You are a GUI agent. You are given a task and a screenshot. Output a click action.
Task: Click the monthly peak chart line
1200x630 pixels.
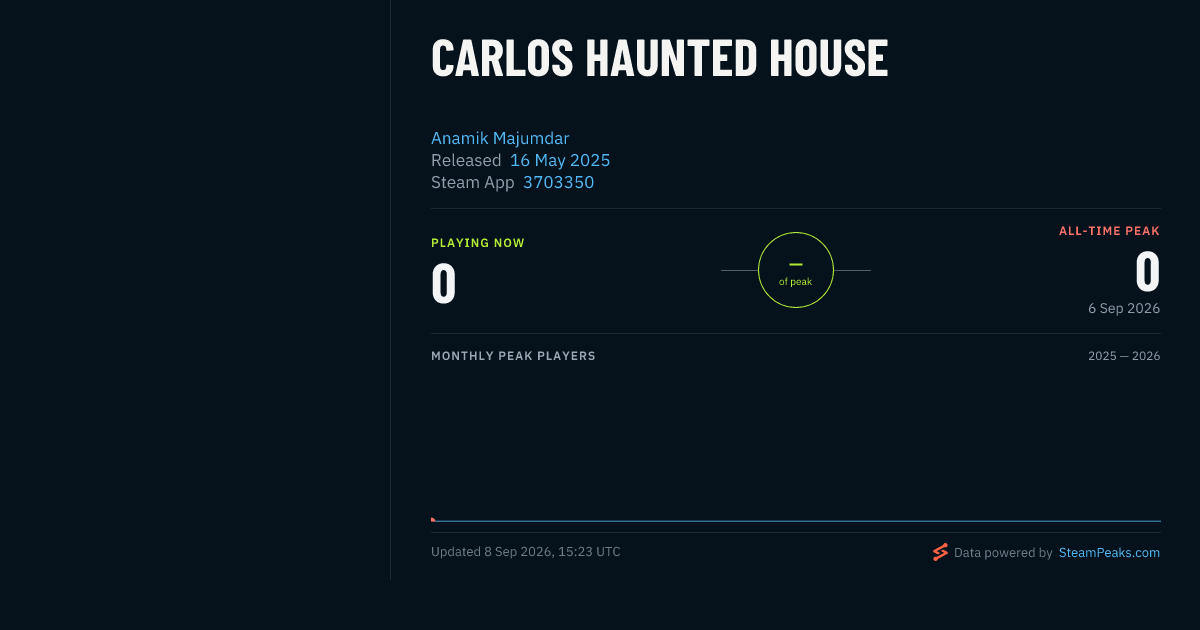coord(796,521)
